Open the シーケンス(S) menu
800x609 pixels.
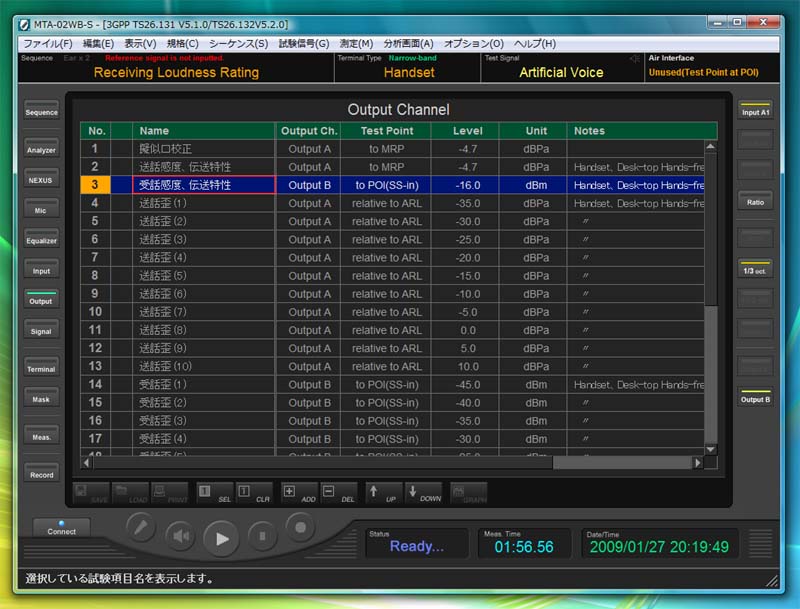[238, 44]
